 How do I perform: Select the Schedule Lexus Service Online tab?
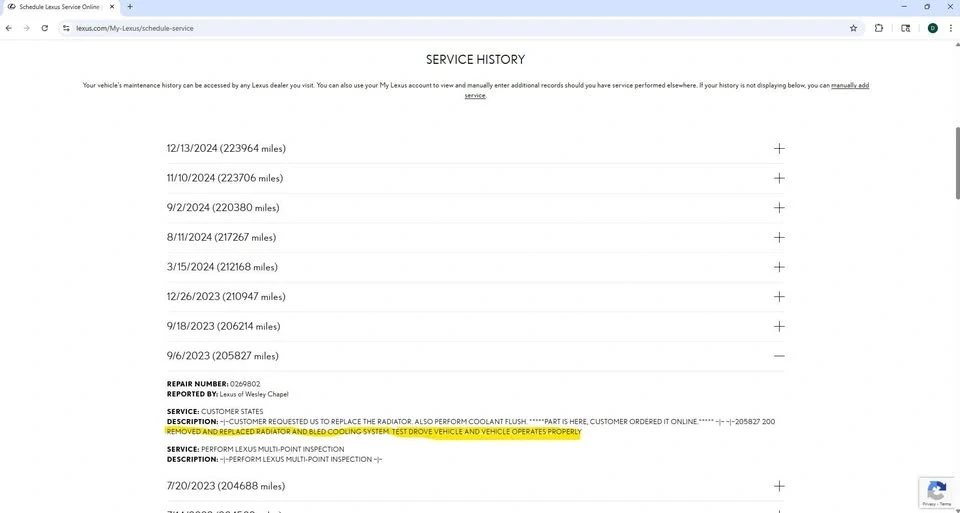click(x=60, y=7)
